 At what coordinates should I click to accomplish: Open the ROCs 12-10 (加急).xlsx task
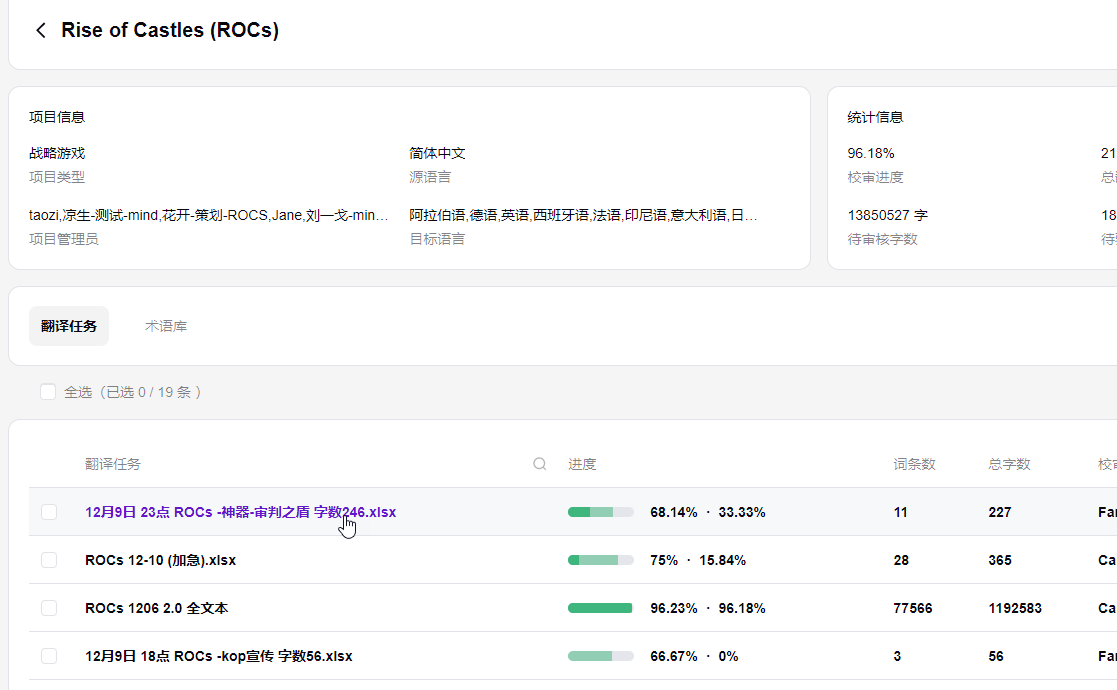click(x=160, y=560)
